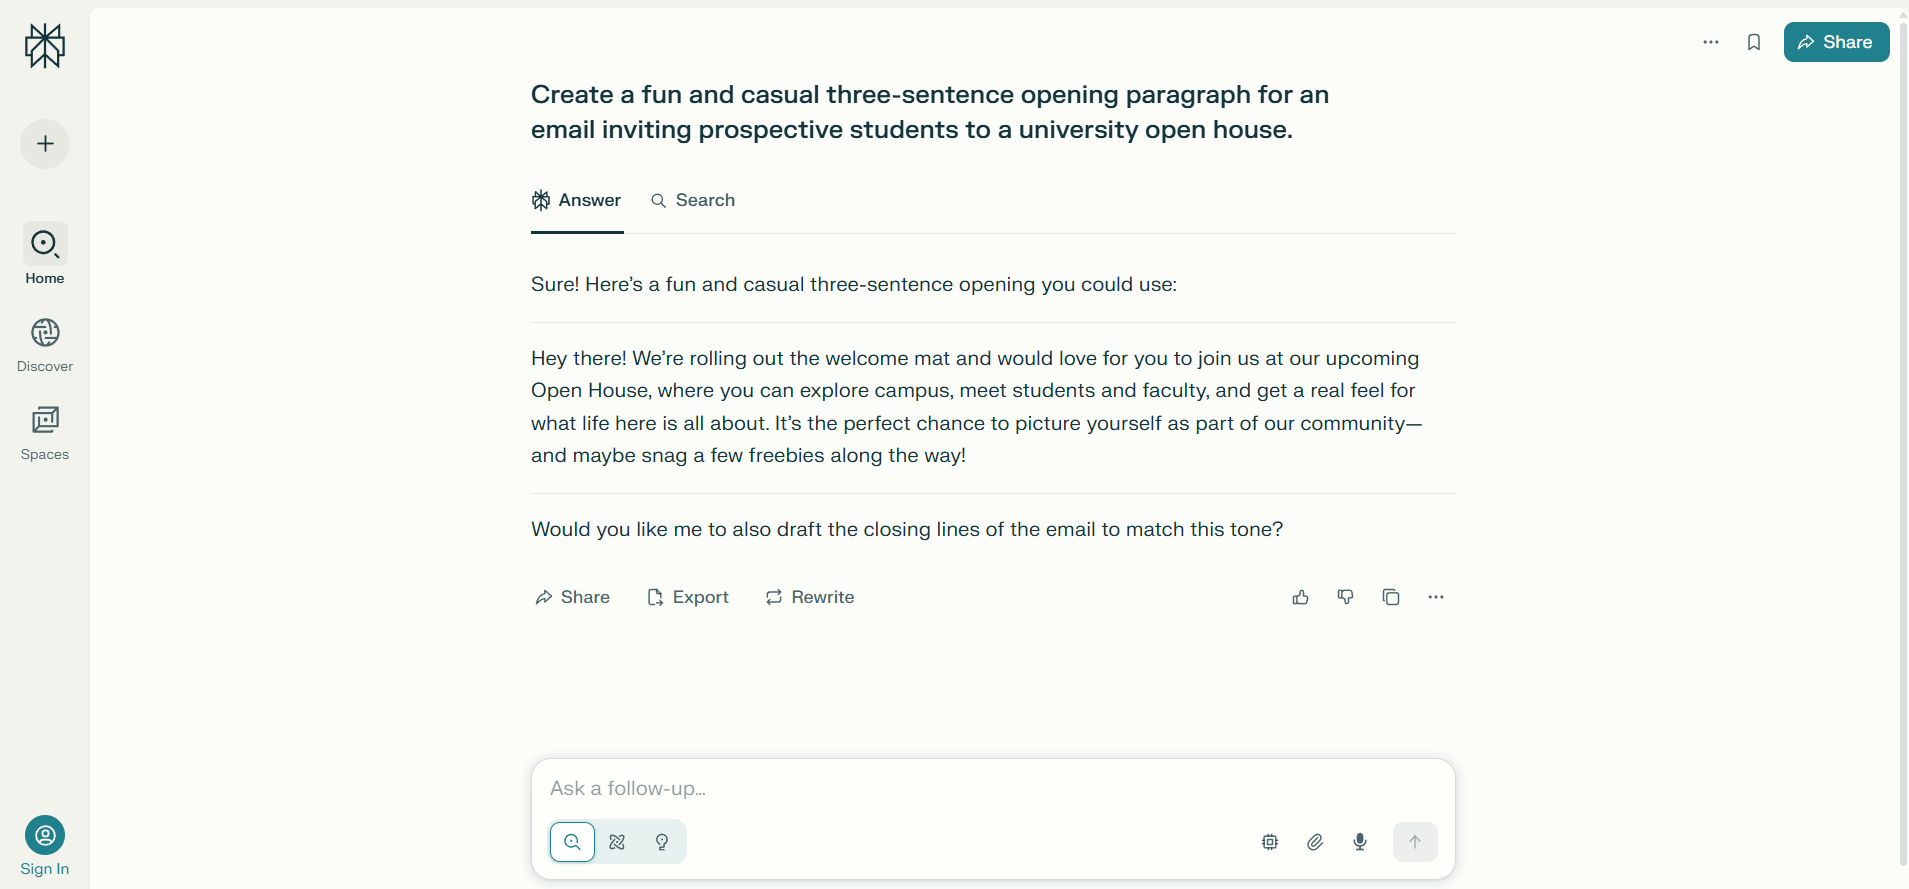This screenshot has height=889, width=1909.
Task: Activate voice input with the microphone icon
Action: [1359, 842]
